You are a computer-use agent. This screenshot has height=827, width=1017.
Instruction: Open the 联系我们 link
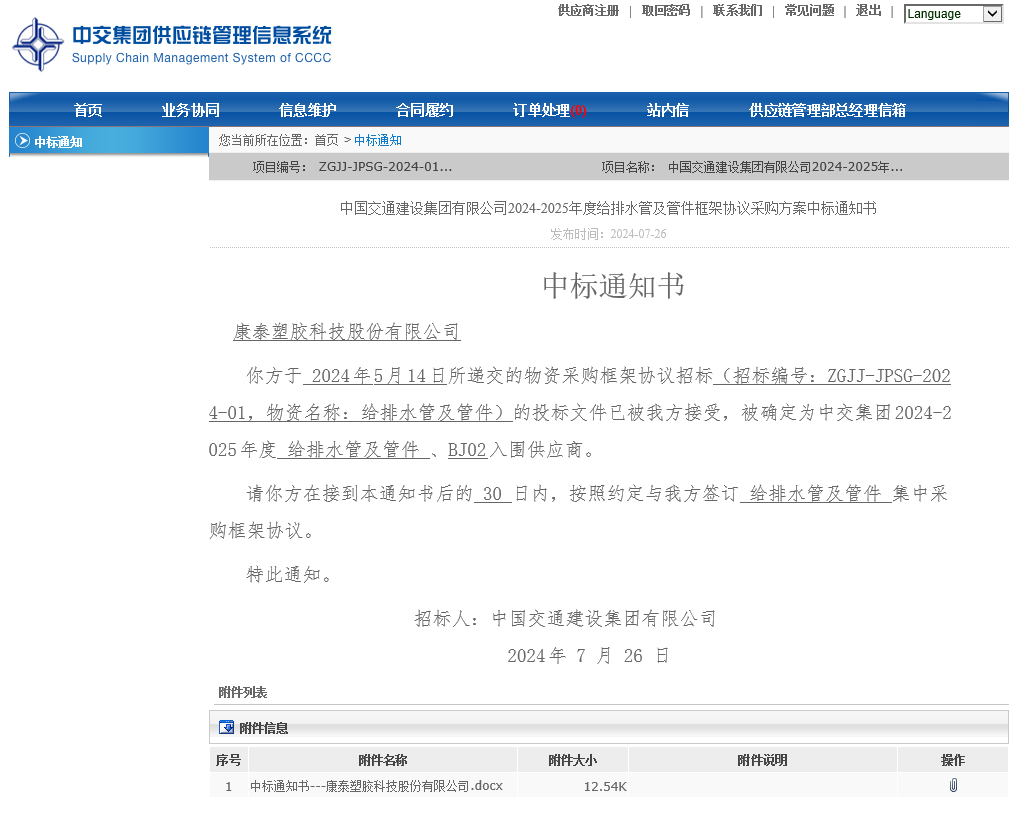click(x=737, y=11)
